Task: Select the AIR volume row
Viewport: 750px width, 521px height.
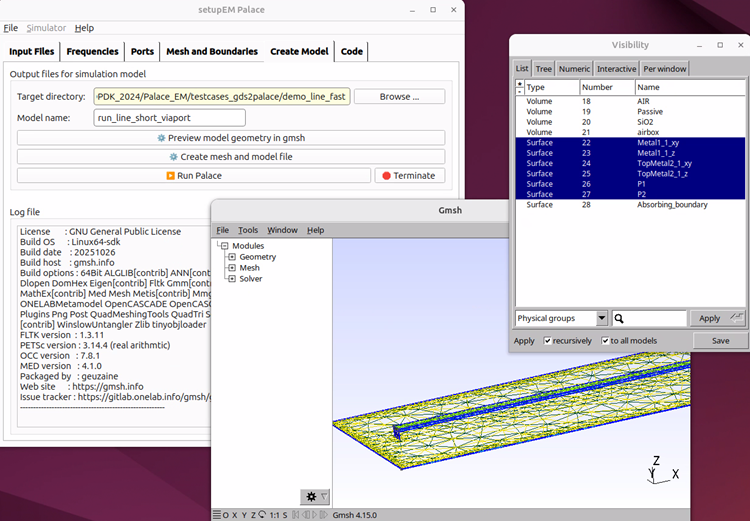Action: coord(630,101)
